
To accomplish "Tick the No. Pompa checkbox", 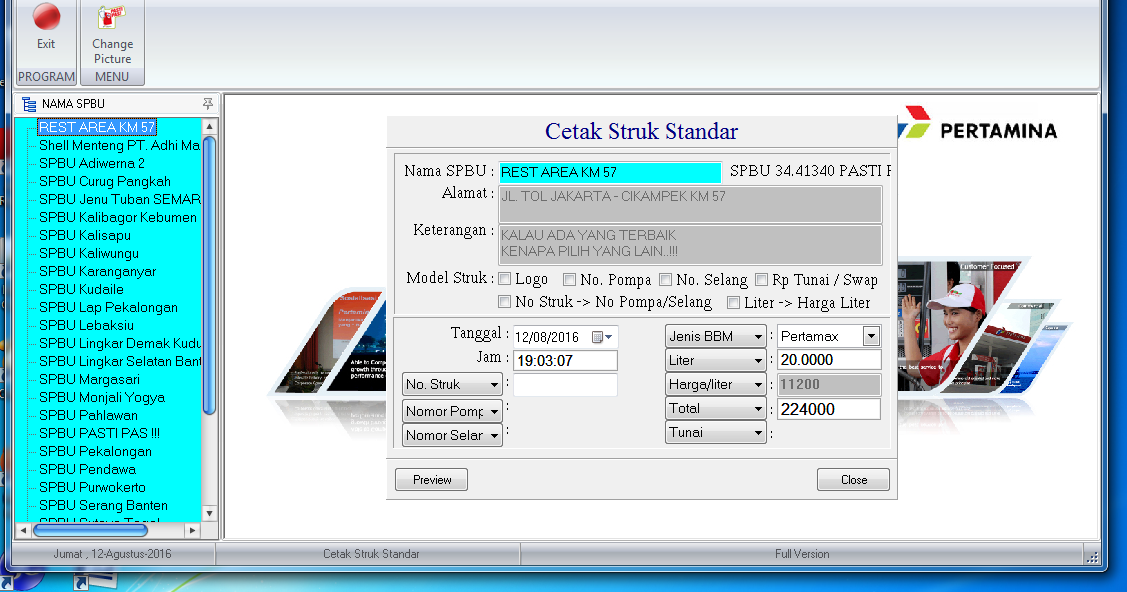I will tap(569, 279).
